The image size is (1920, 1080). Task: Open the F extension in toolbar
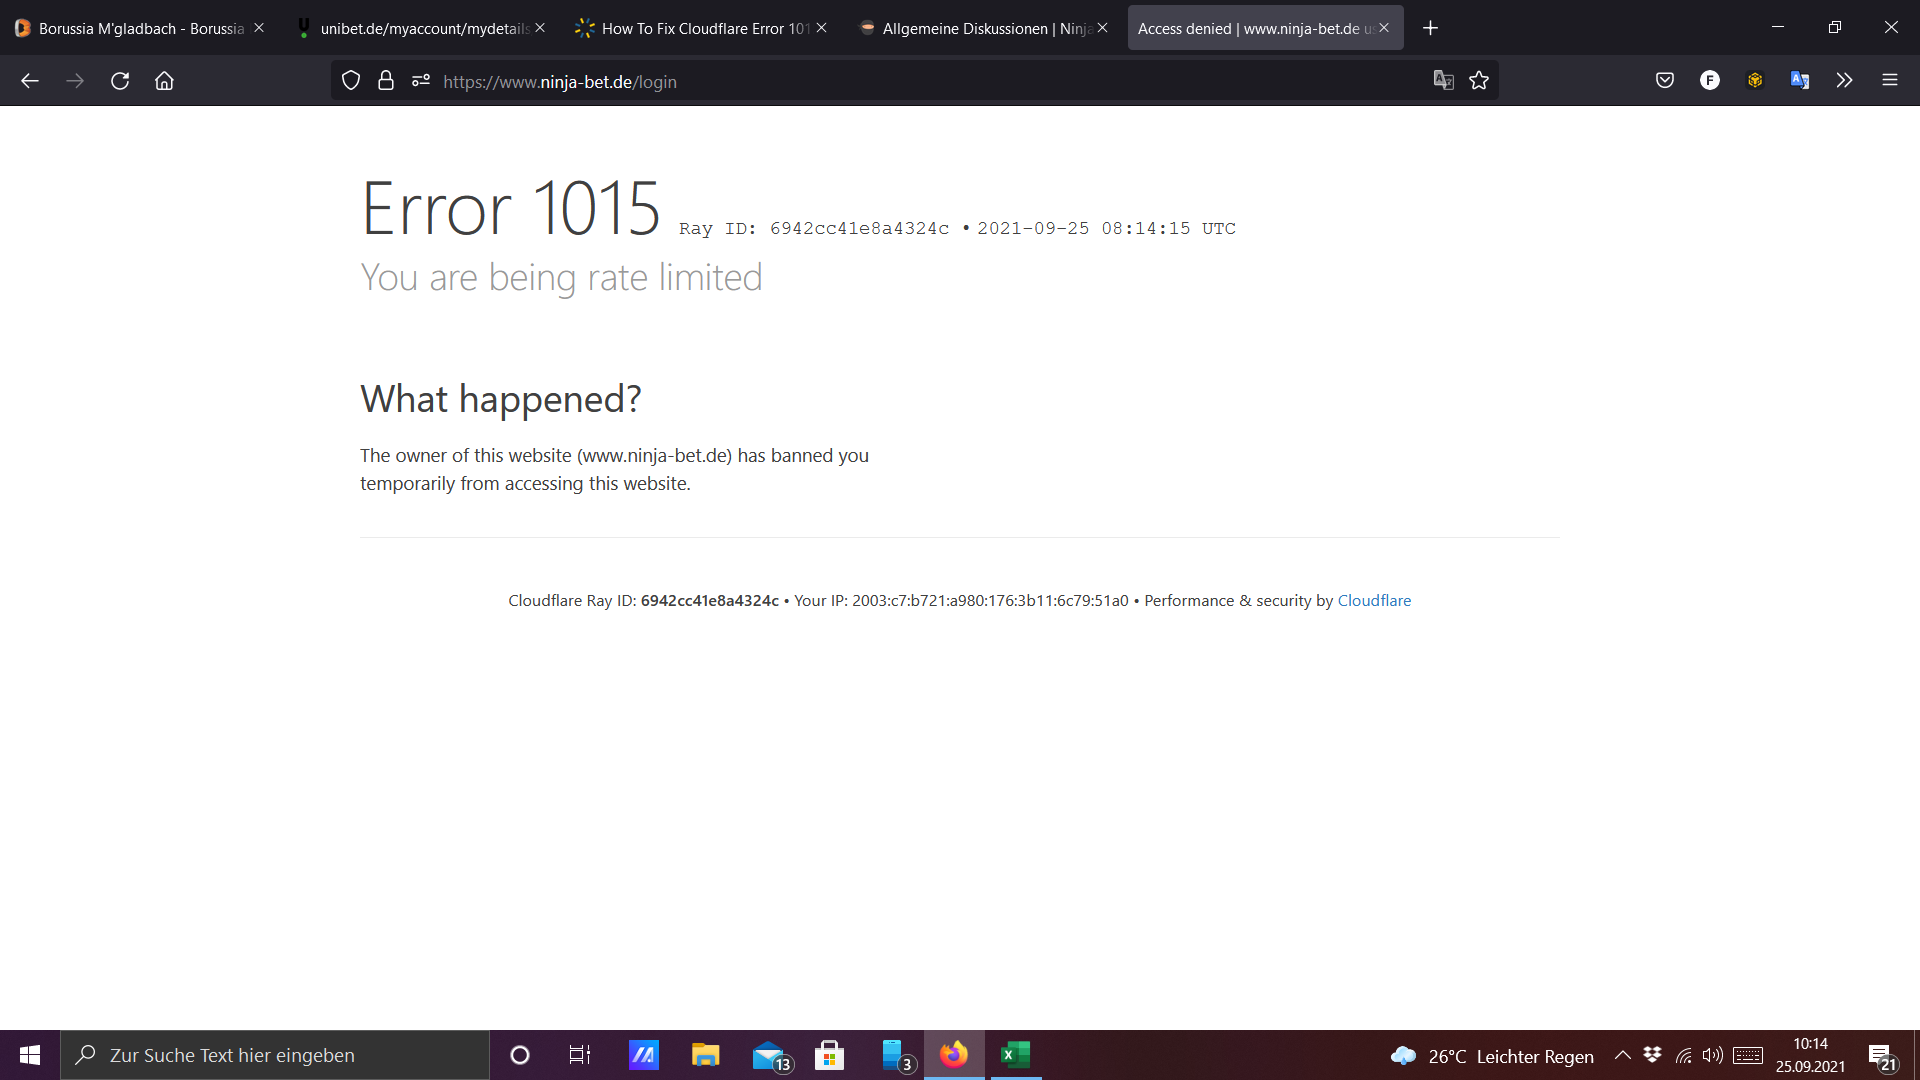[x=1710, y=81]
